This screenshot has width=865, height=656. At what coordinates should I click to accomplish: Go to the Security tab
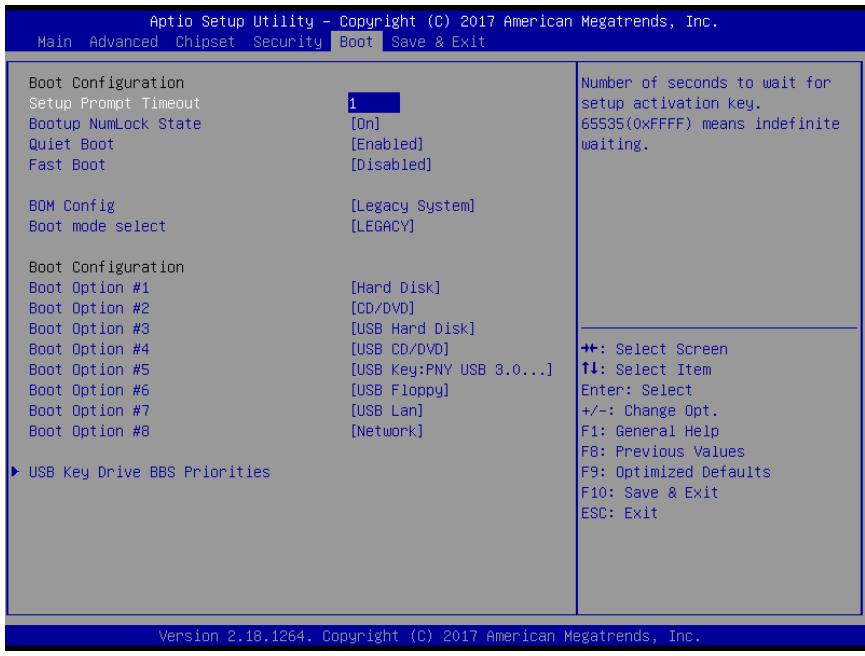point(287,42)
